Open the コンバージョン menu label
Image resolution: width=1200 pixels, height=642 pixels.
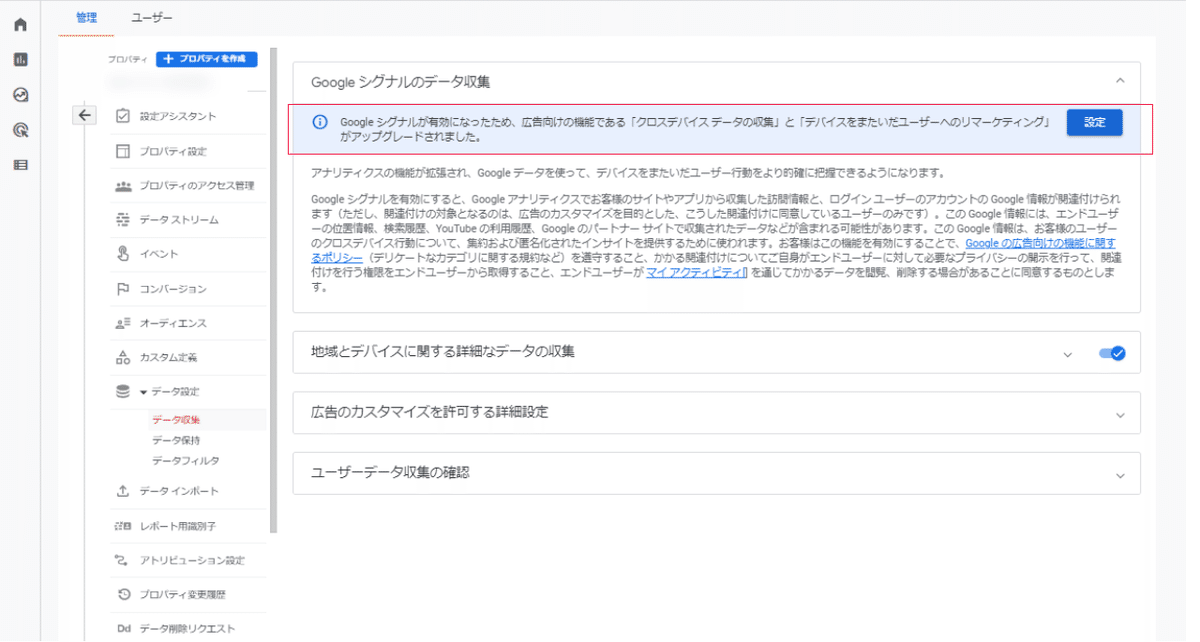[173, 289]
